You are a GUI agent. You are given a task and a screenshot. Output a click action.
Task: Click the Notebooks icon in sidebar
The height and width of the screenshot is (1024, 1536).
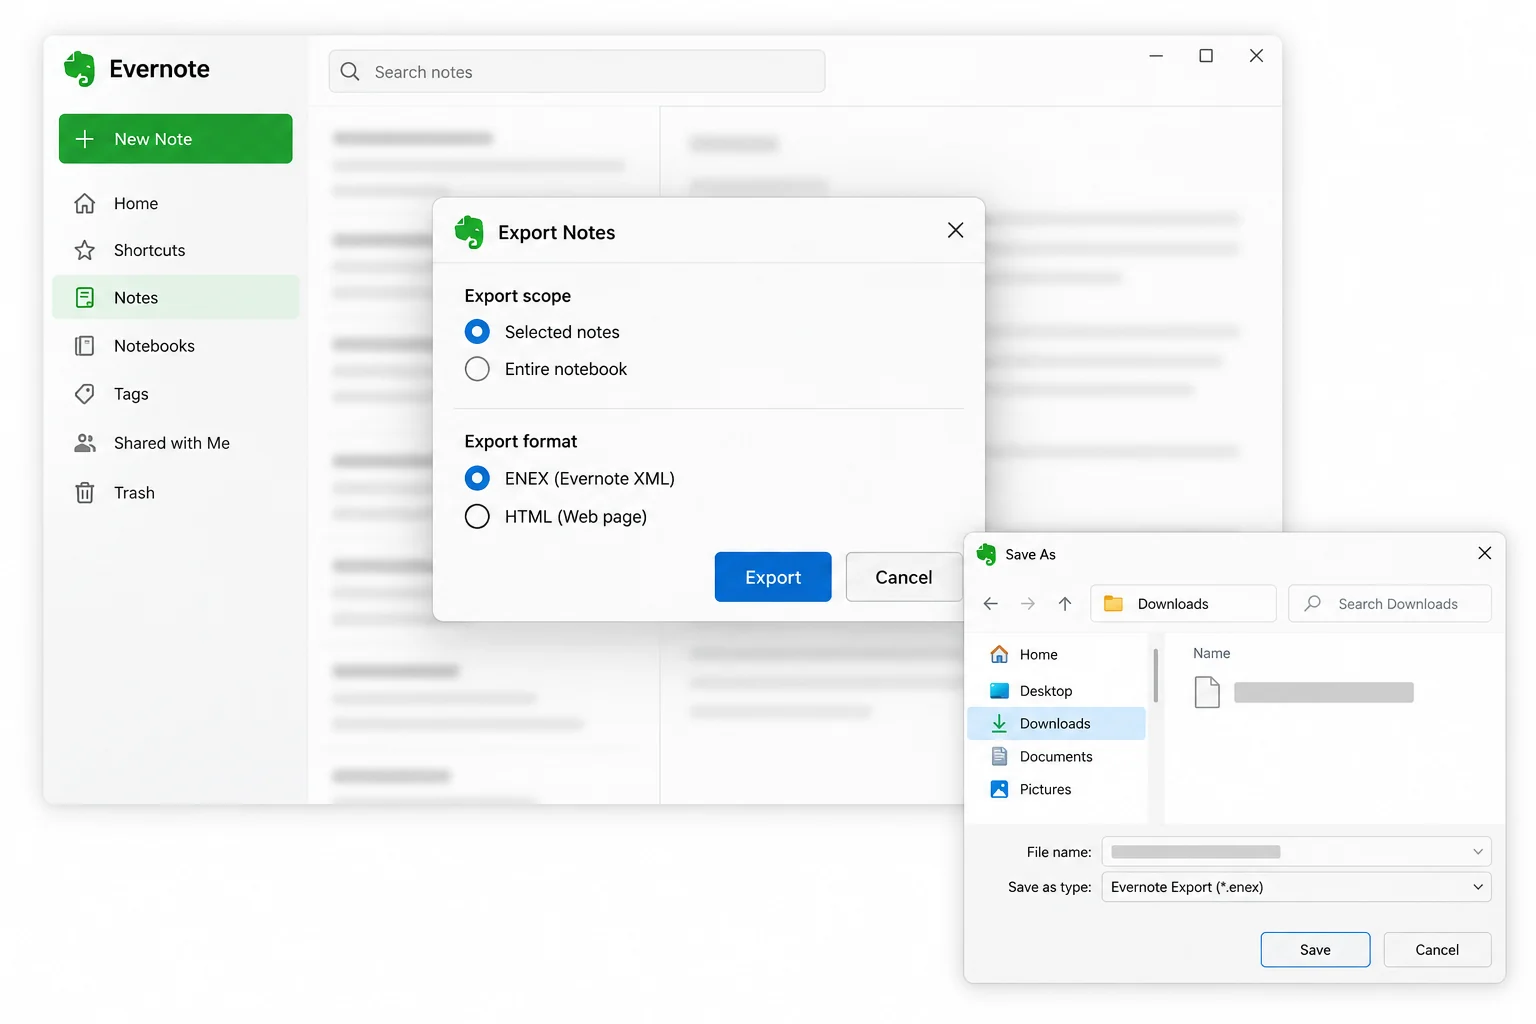pos(85,346)
